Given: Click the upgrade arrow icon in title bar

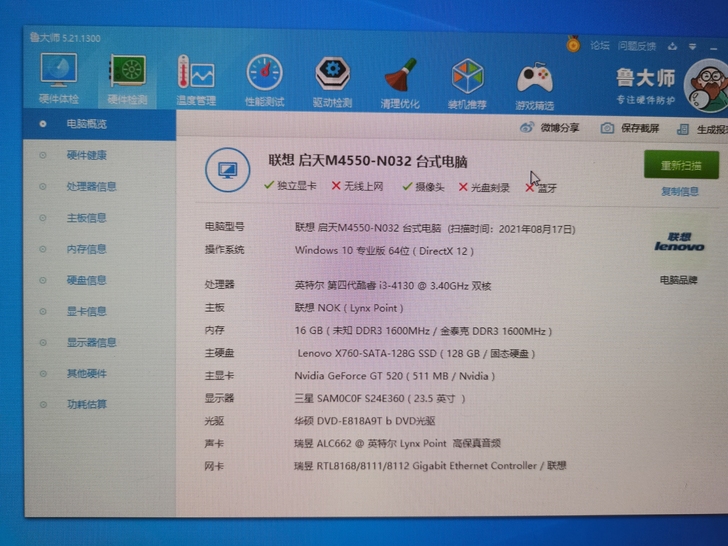Looking at the screenshot, I should (672, 46).
